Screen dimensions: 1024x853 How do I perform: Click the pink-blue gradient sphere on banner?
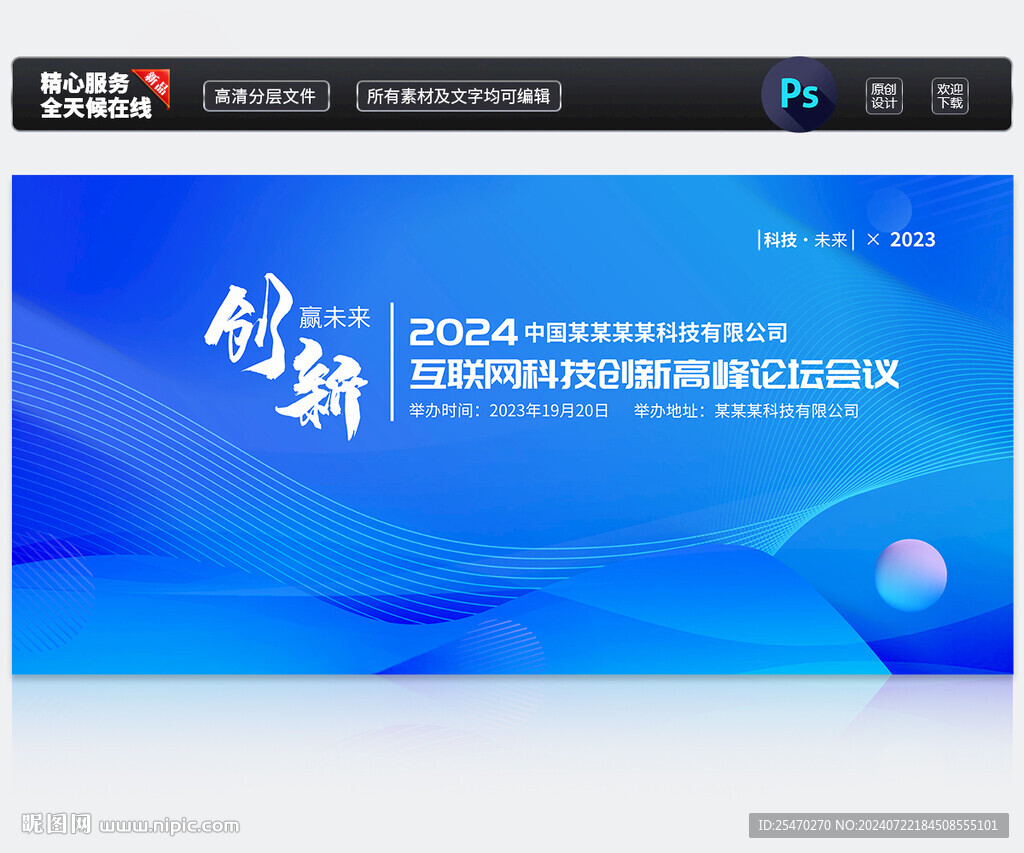911,575
